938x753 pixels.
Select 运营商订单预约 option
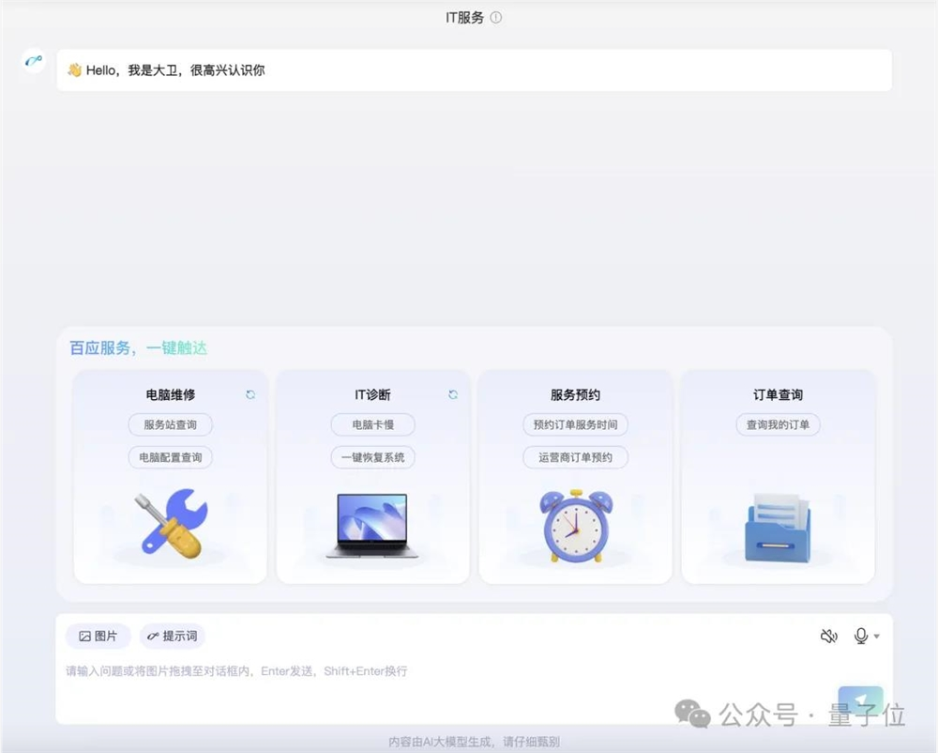pos(575,458)
